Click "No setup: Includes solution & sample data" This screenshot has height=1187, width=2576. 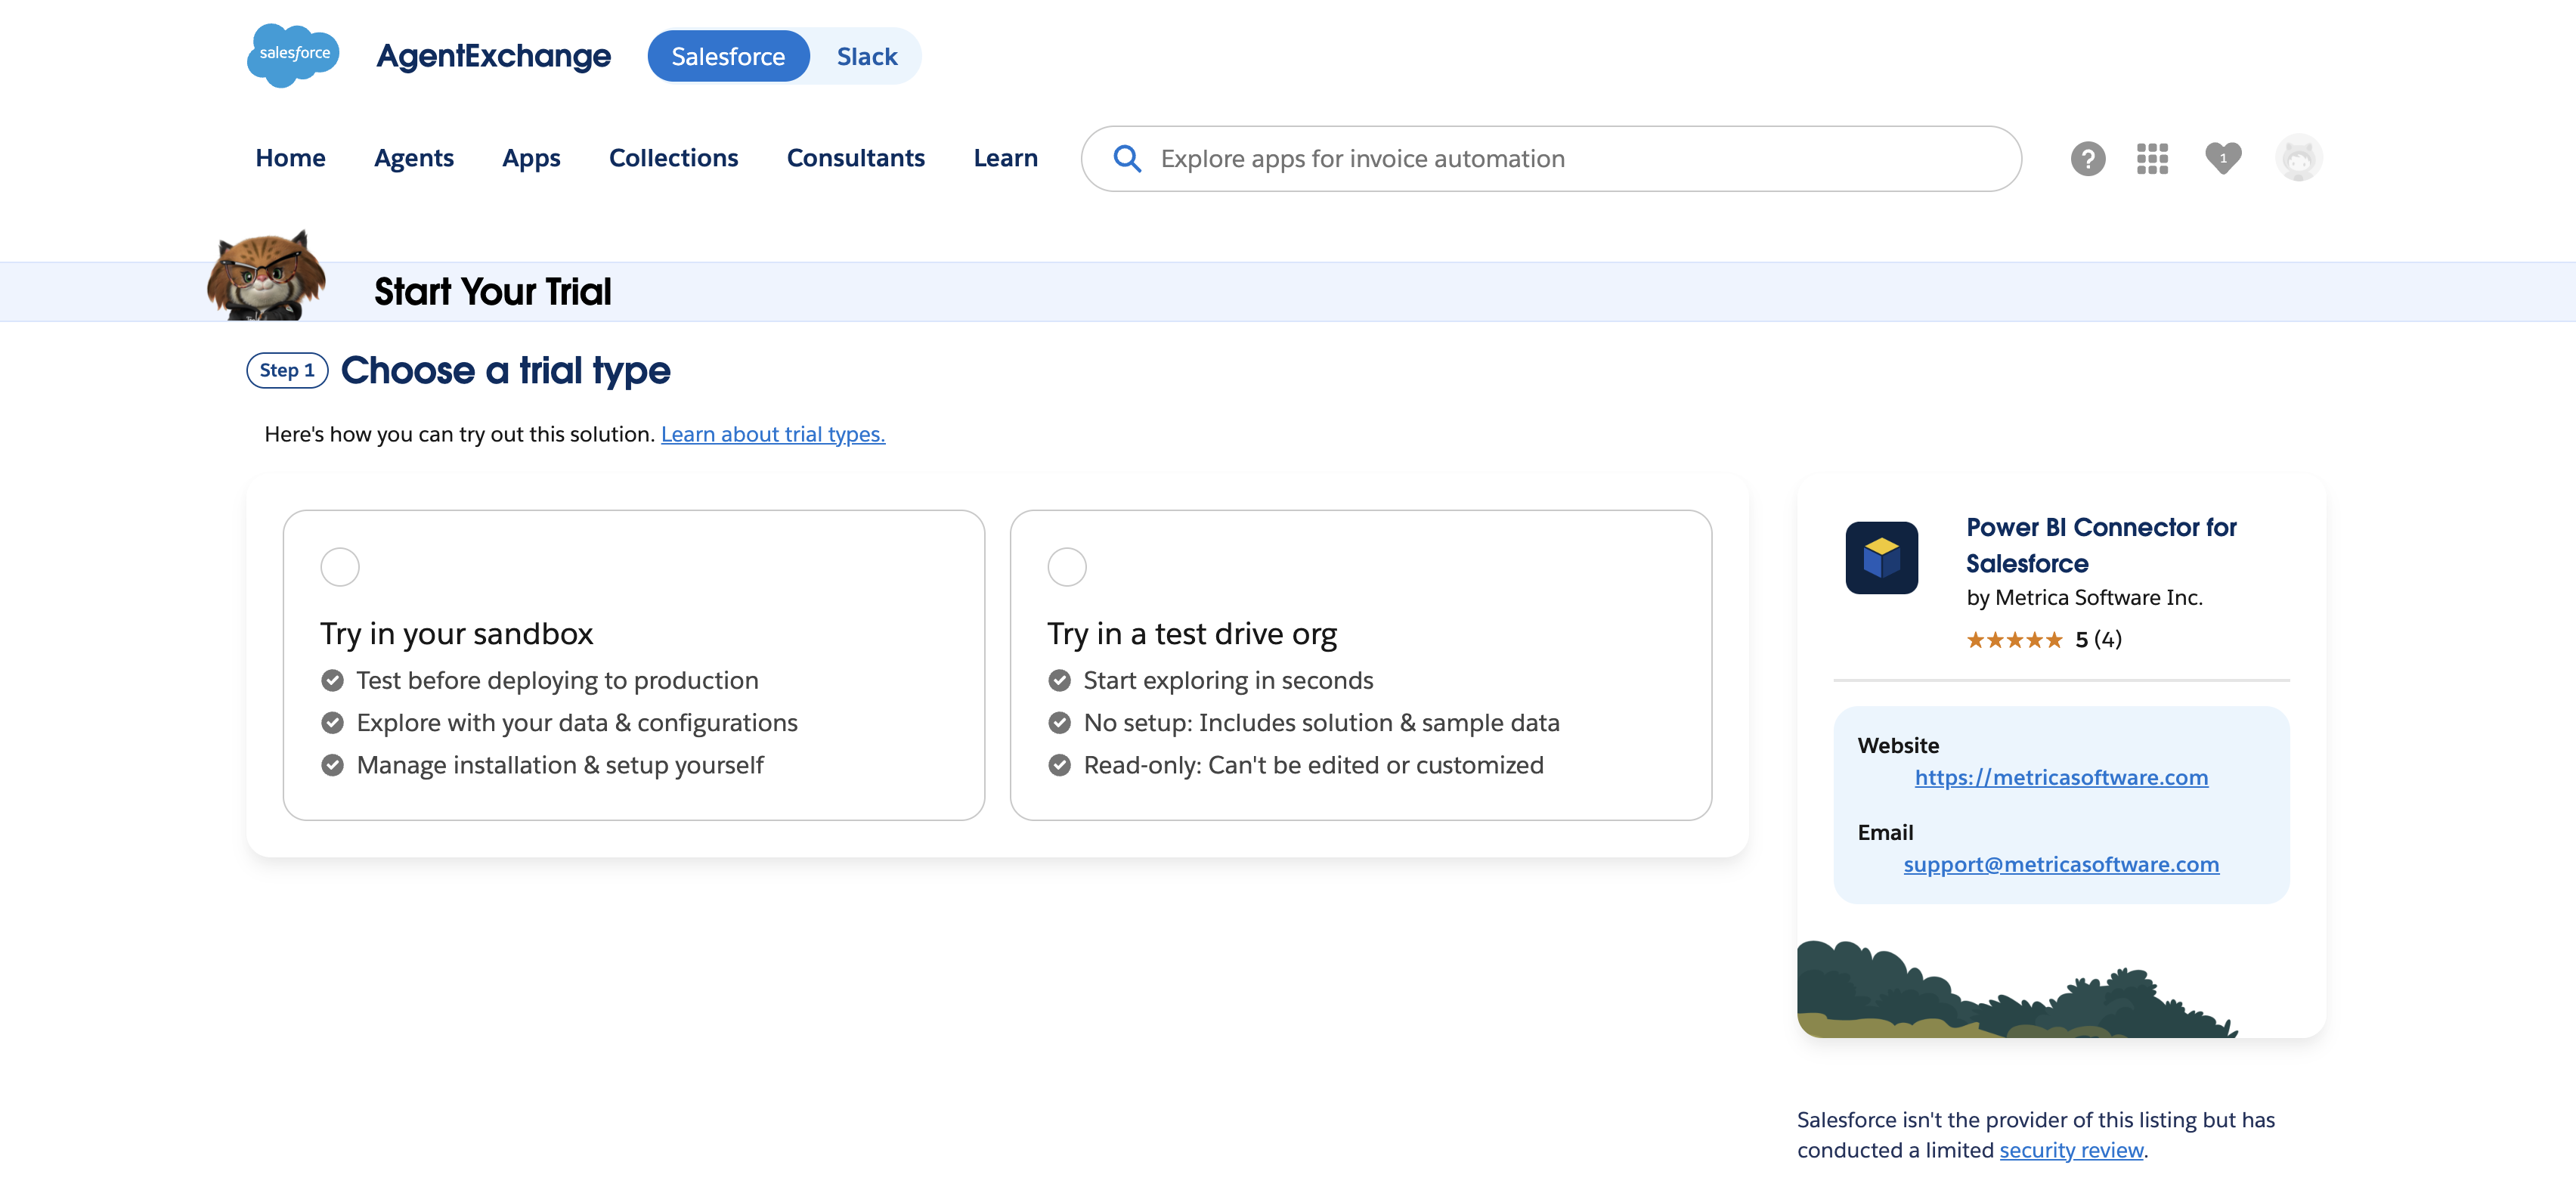[x=1321, y=723]
